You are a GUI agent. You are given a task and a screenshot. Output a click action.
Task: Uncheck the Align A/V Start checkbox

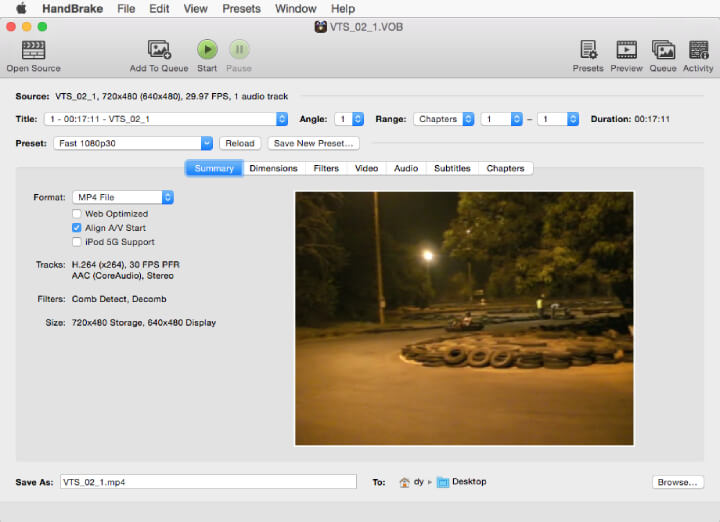[77, 228]
